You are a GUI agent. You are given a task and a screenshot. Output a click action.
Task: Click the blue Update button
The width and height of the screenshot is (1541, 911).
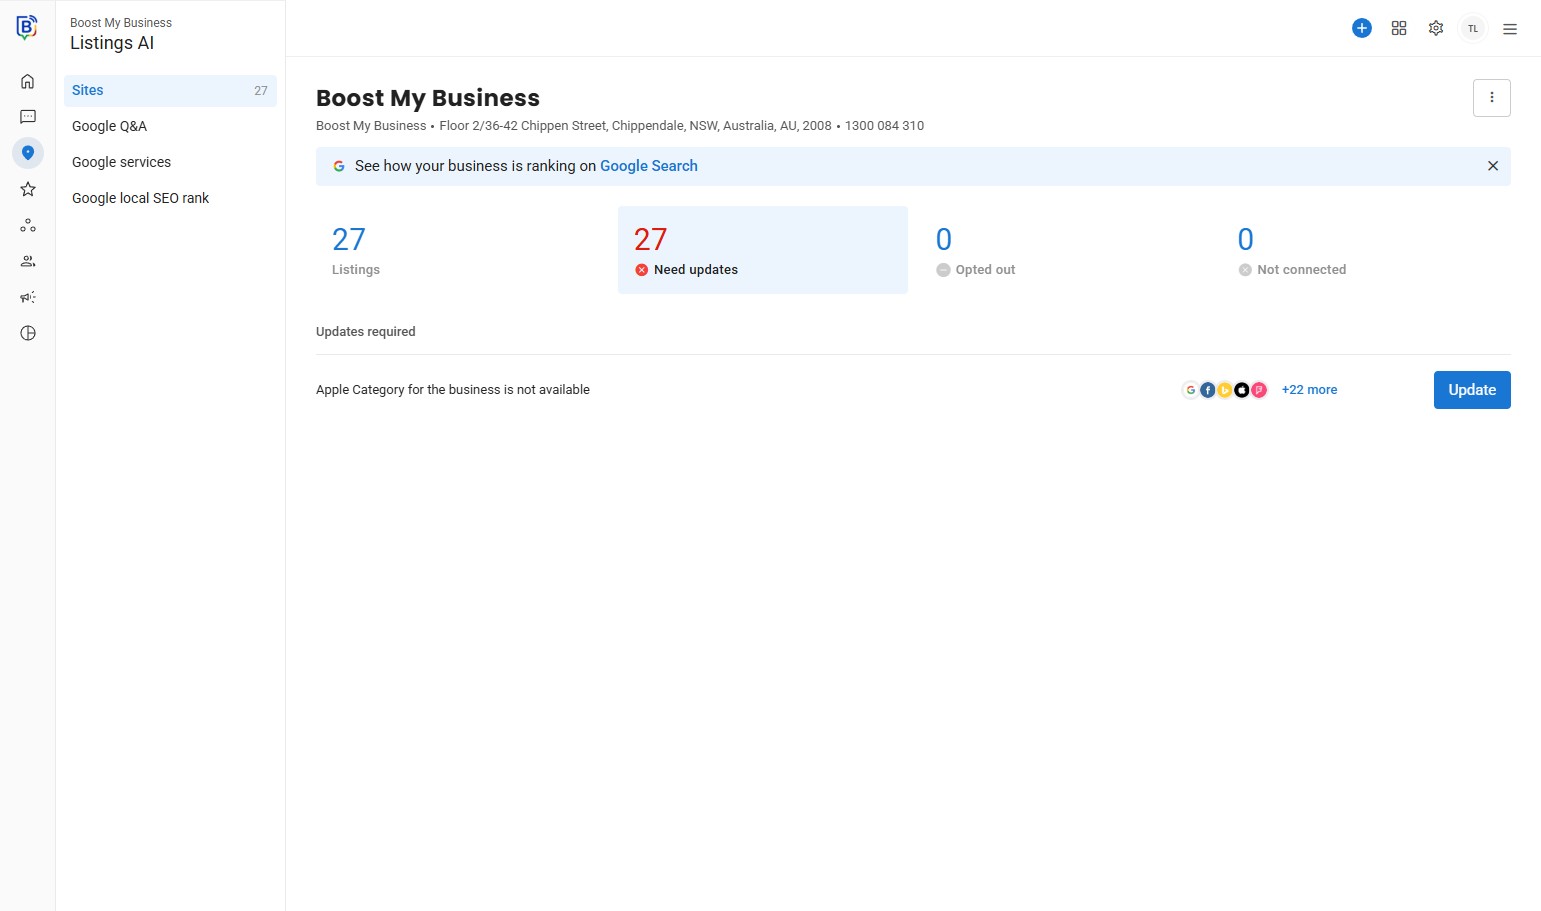(1471, 390)
